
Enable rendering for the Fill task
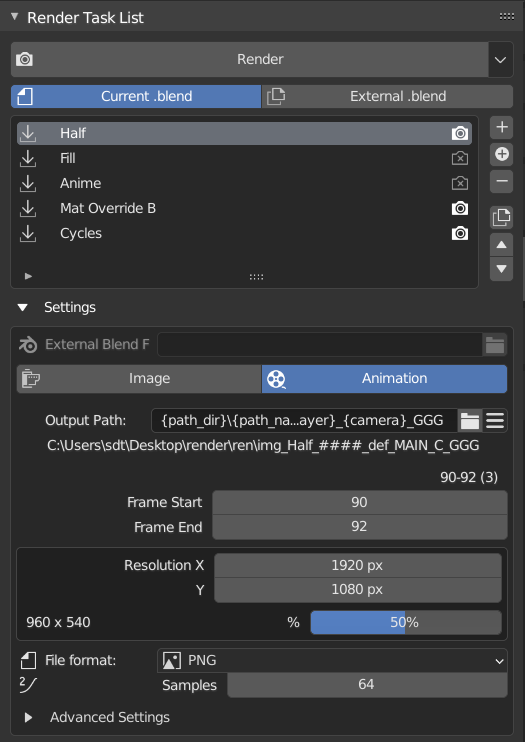(460, 159)
